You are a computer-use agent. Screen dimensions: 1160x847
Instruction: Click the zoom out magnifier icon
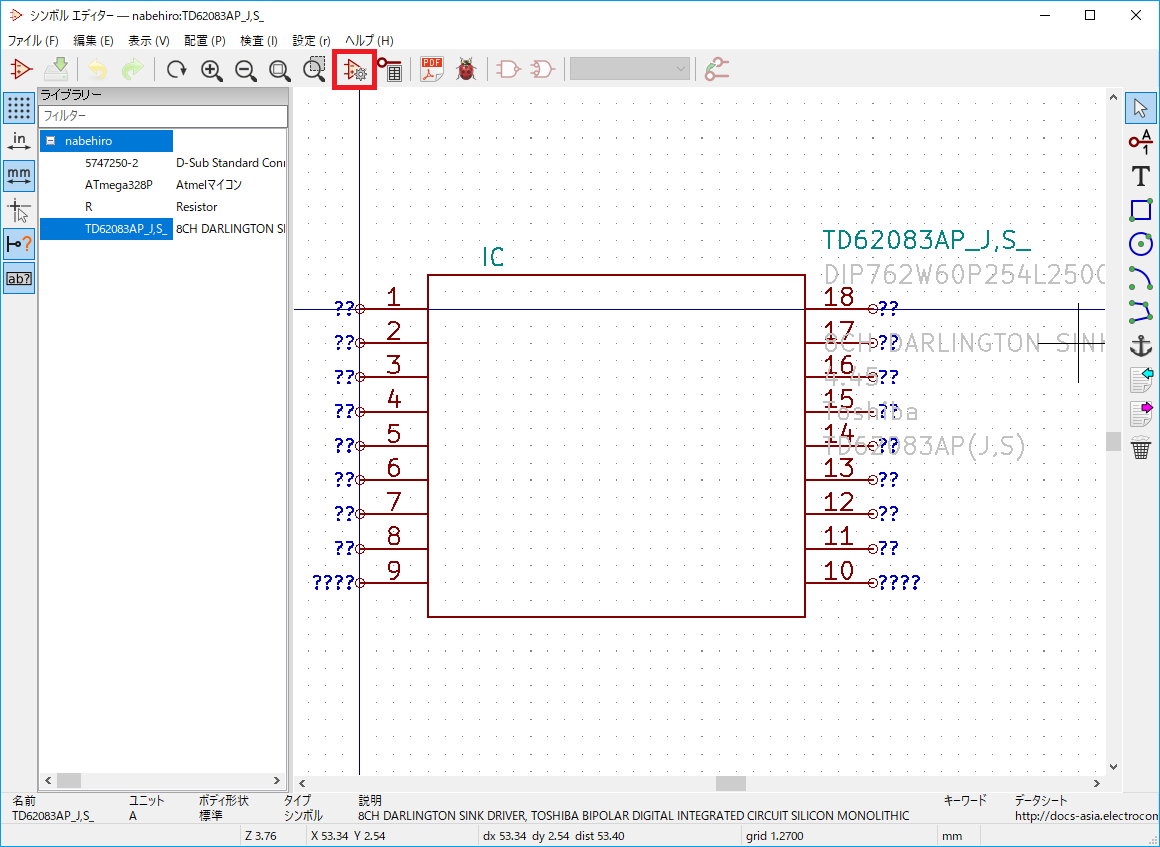tap(246, 70)
